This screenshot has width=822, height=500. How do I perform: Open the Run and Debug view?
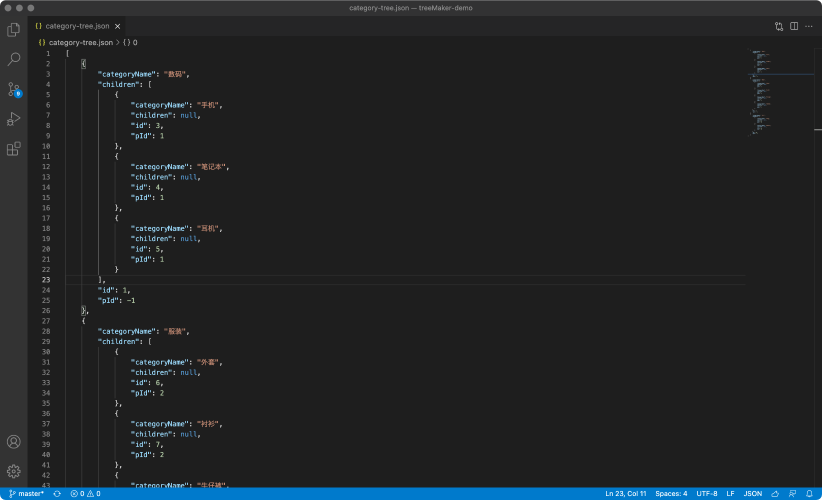click(x=14, y=119)
